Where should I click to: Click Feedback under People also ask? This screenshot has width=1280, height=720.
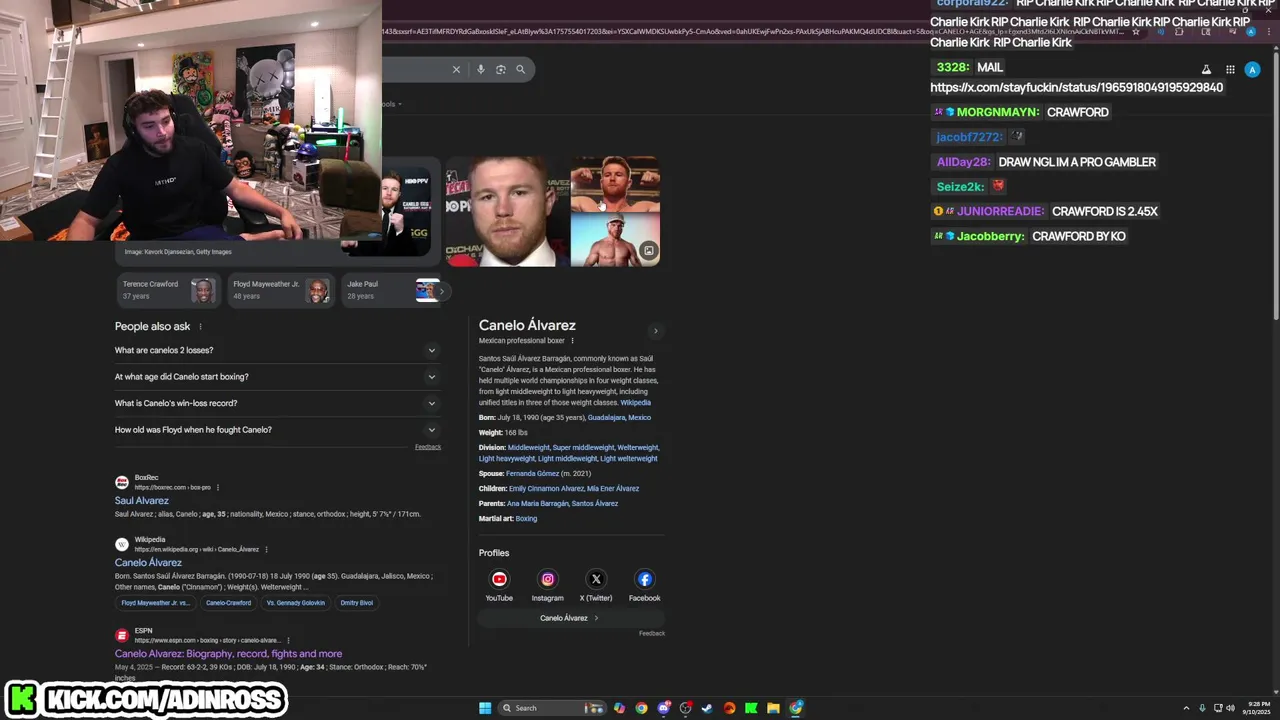click(x=428, y=447)
